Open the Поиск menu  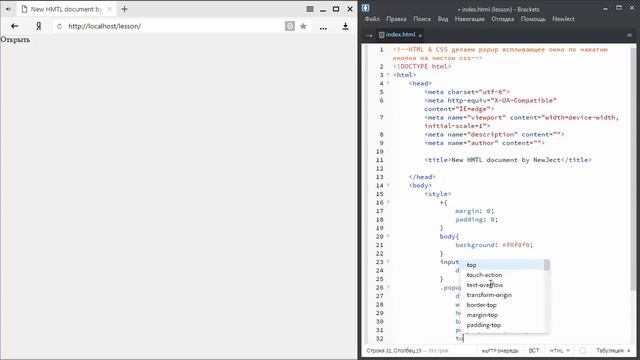point(422,19)
